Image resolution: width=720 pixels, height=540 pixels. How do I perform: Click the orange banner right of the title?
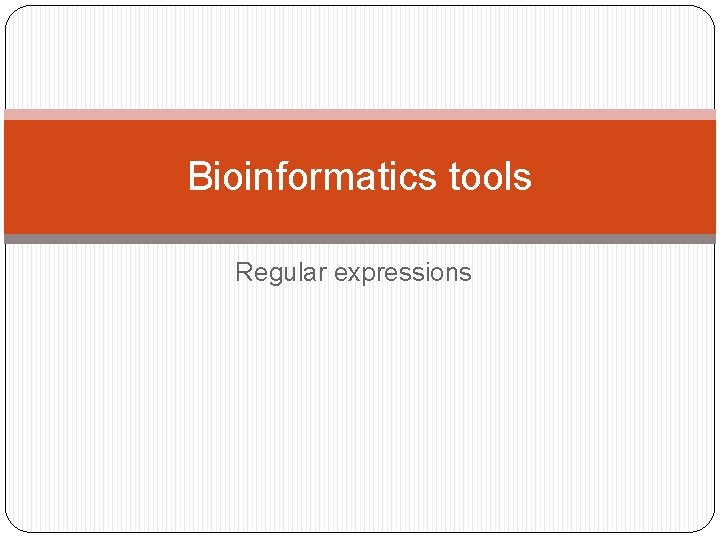[630, 177]
